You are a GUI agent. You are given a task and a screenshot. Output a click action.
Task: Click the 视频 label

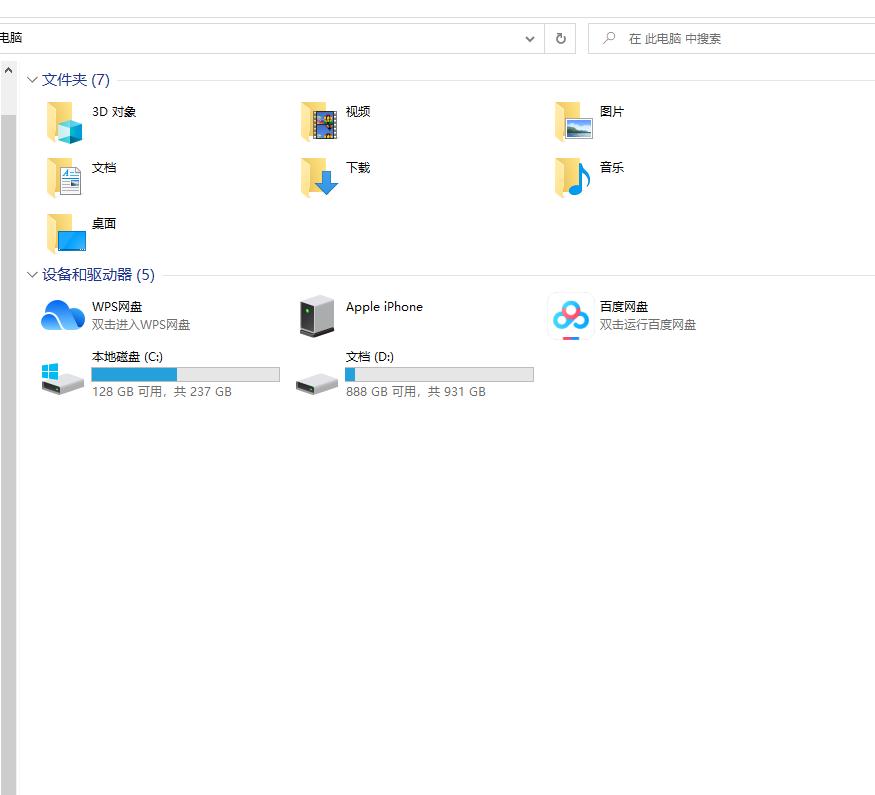click(358, 112)
